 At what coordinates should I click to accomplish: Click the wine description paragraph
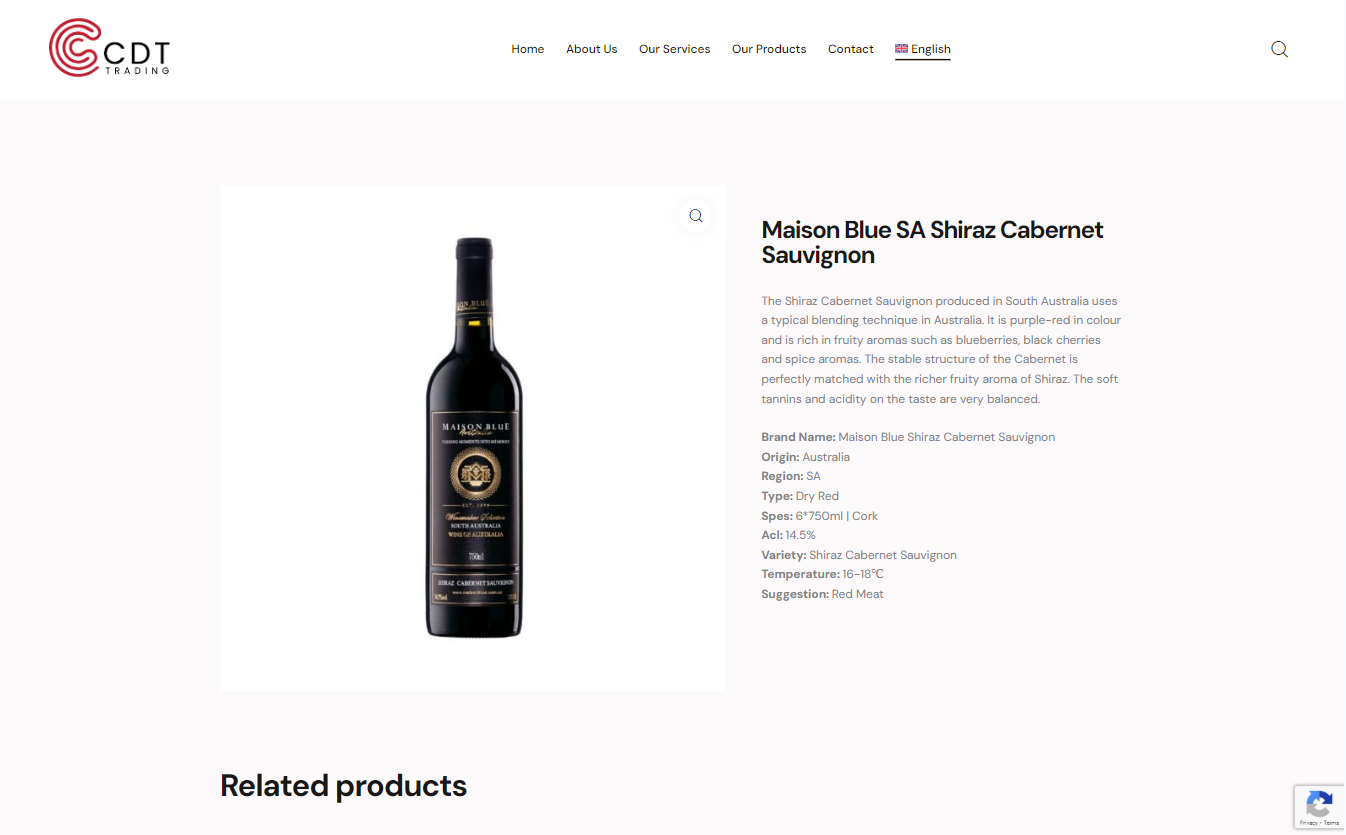[941, 350]
